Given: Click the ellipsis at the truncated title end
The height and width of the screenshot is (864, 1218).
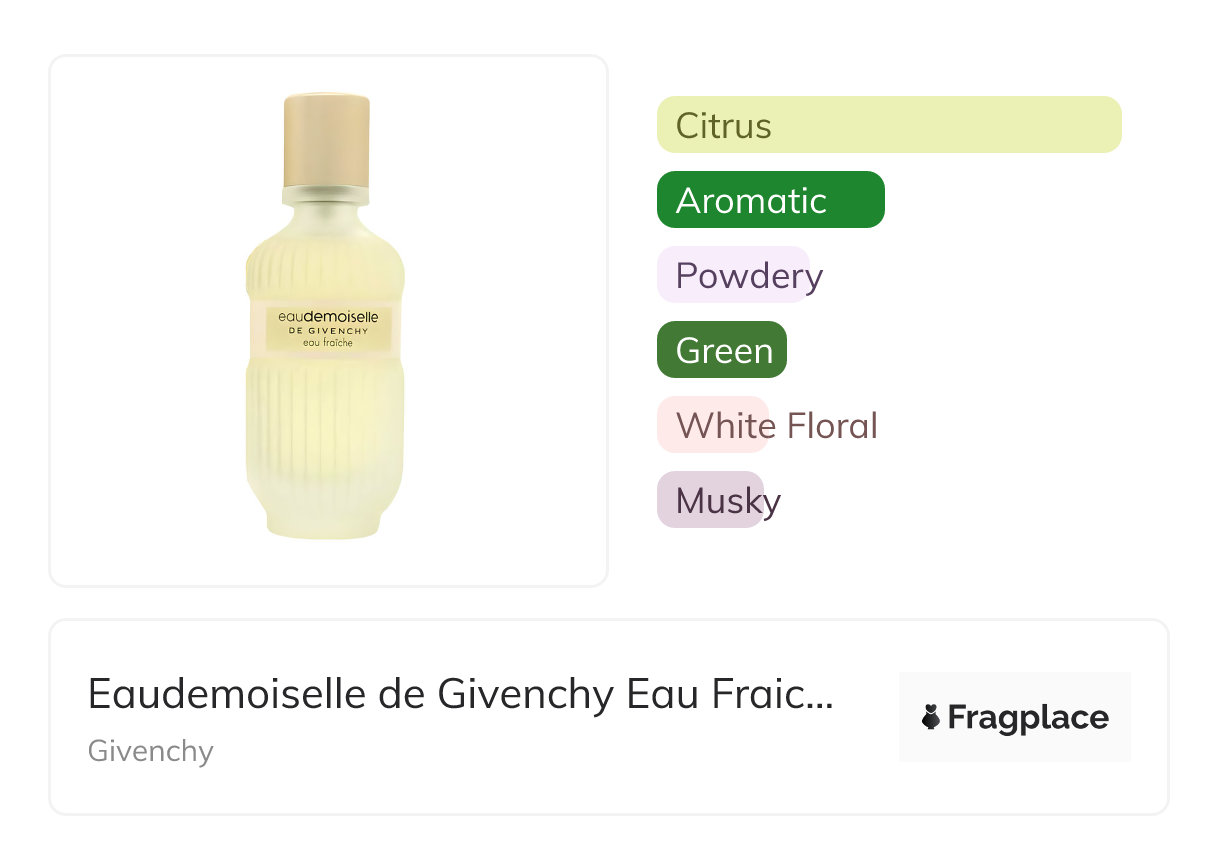Looking at the screenshot, I should [x=819, y=698].
